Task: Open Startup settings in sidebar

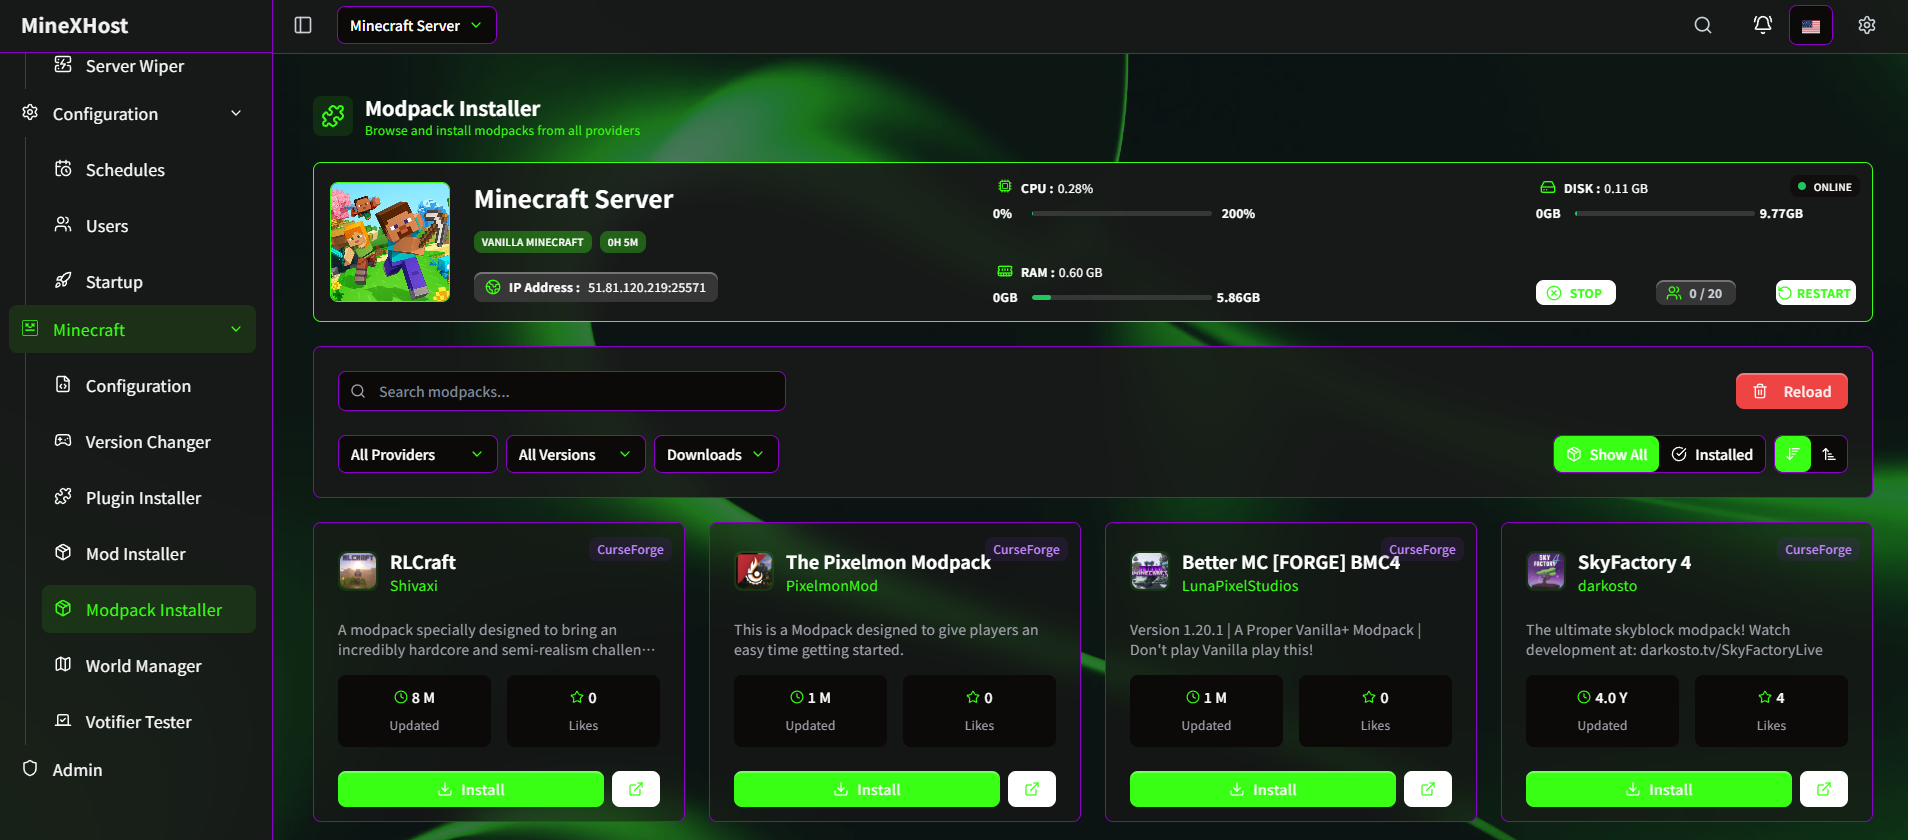Action: tap(149, 282)
